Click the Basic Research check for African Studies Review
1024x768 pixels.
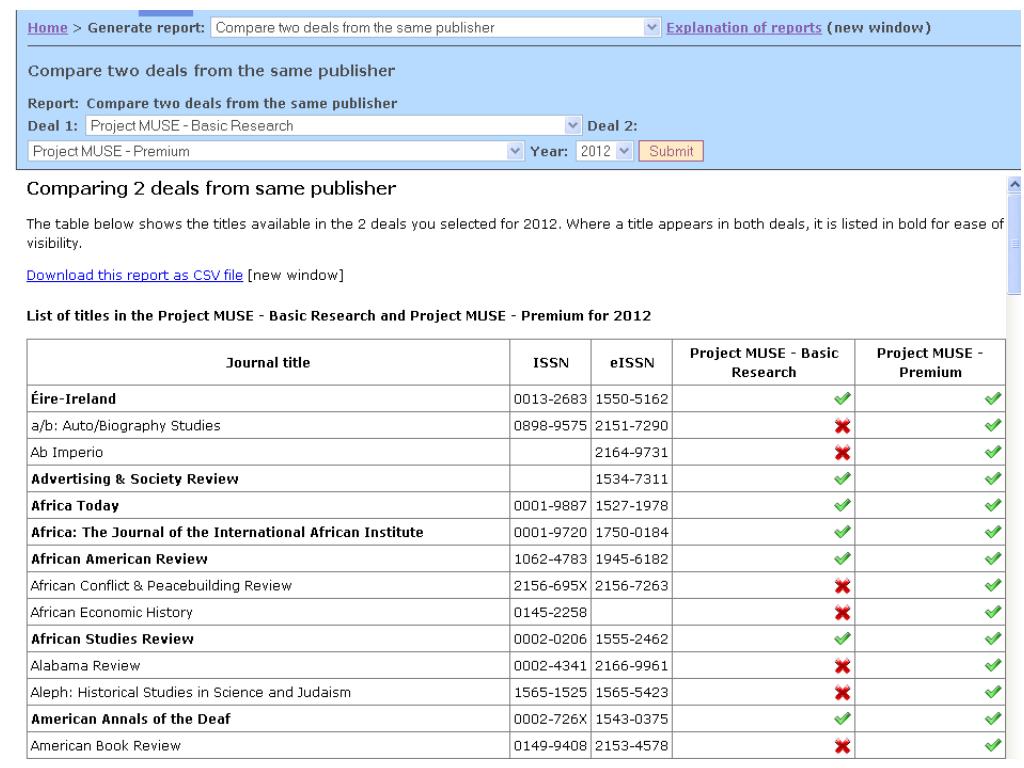pos(842,639)
